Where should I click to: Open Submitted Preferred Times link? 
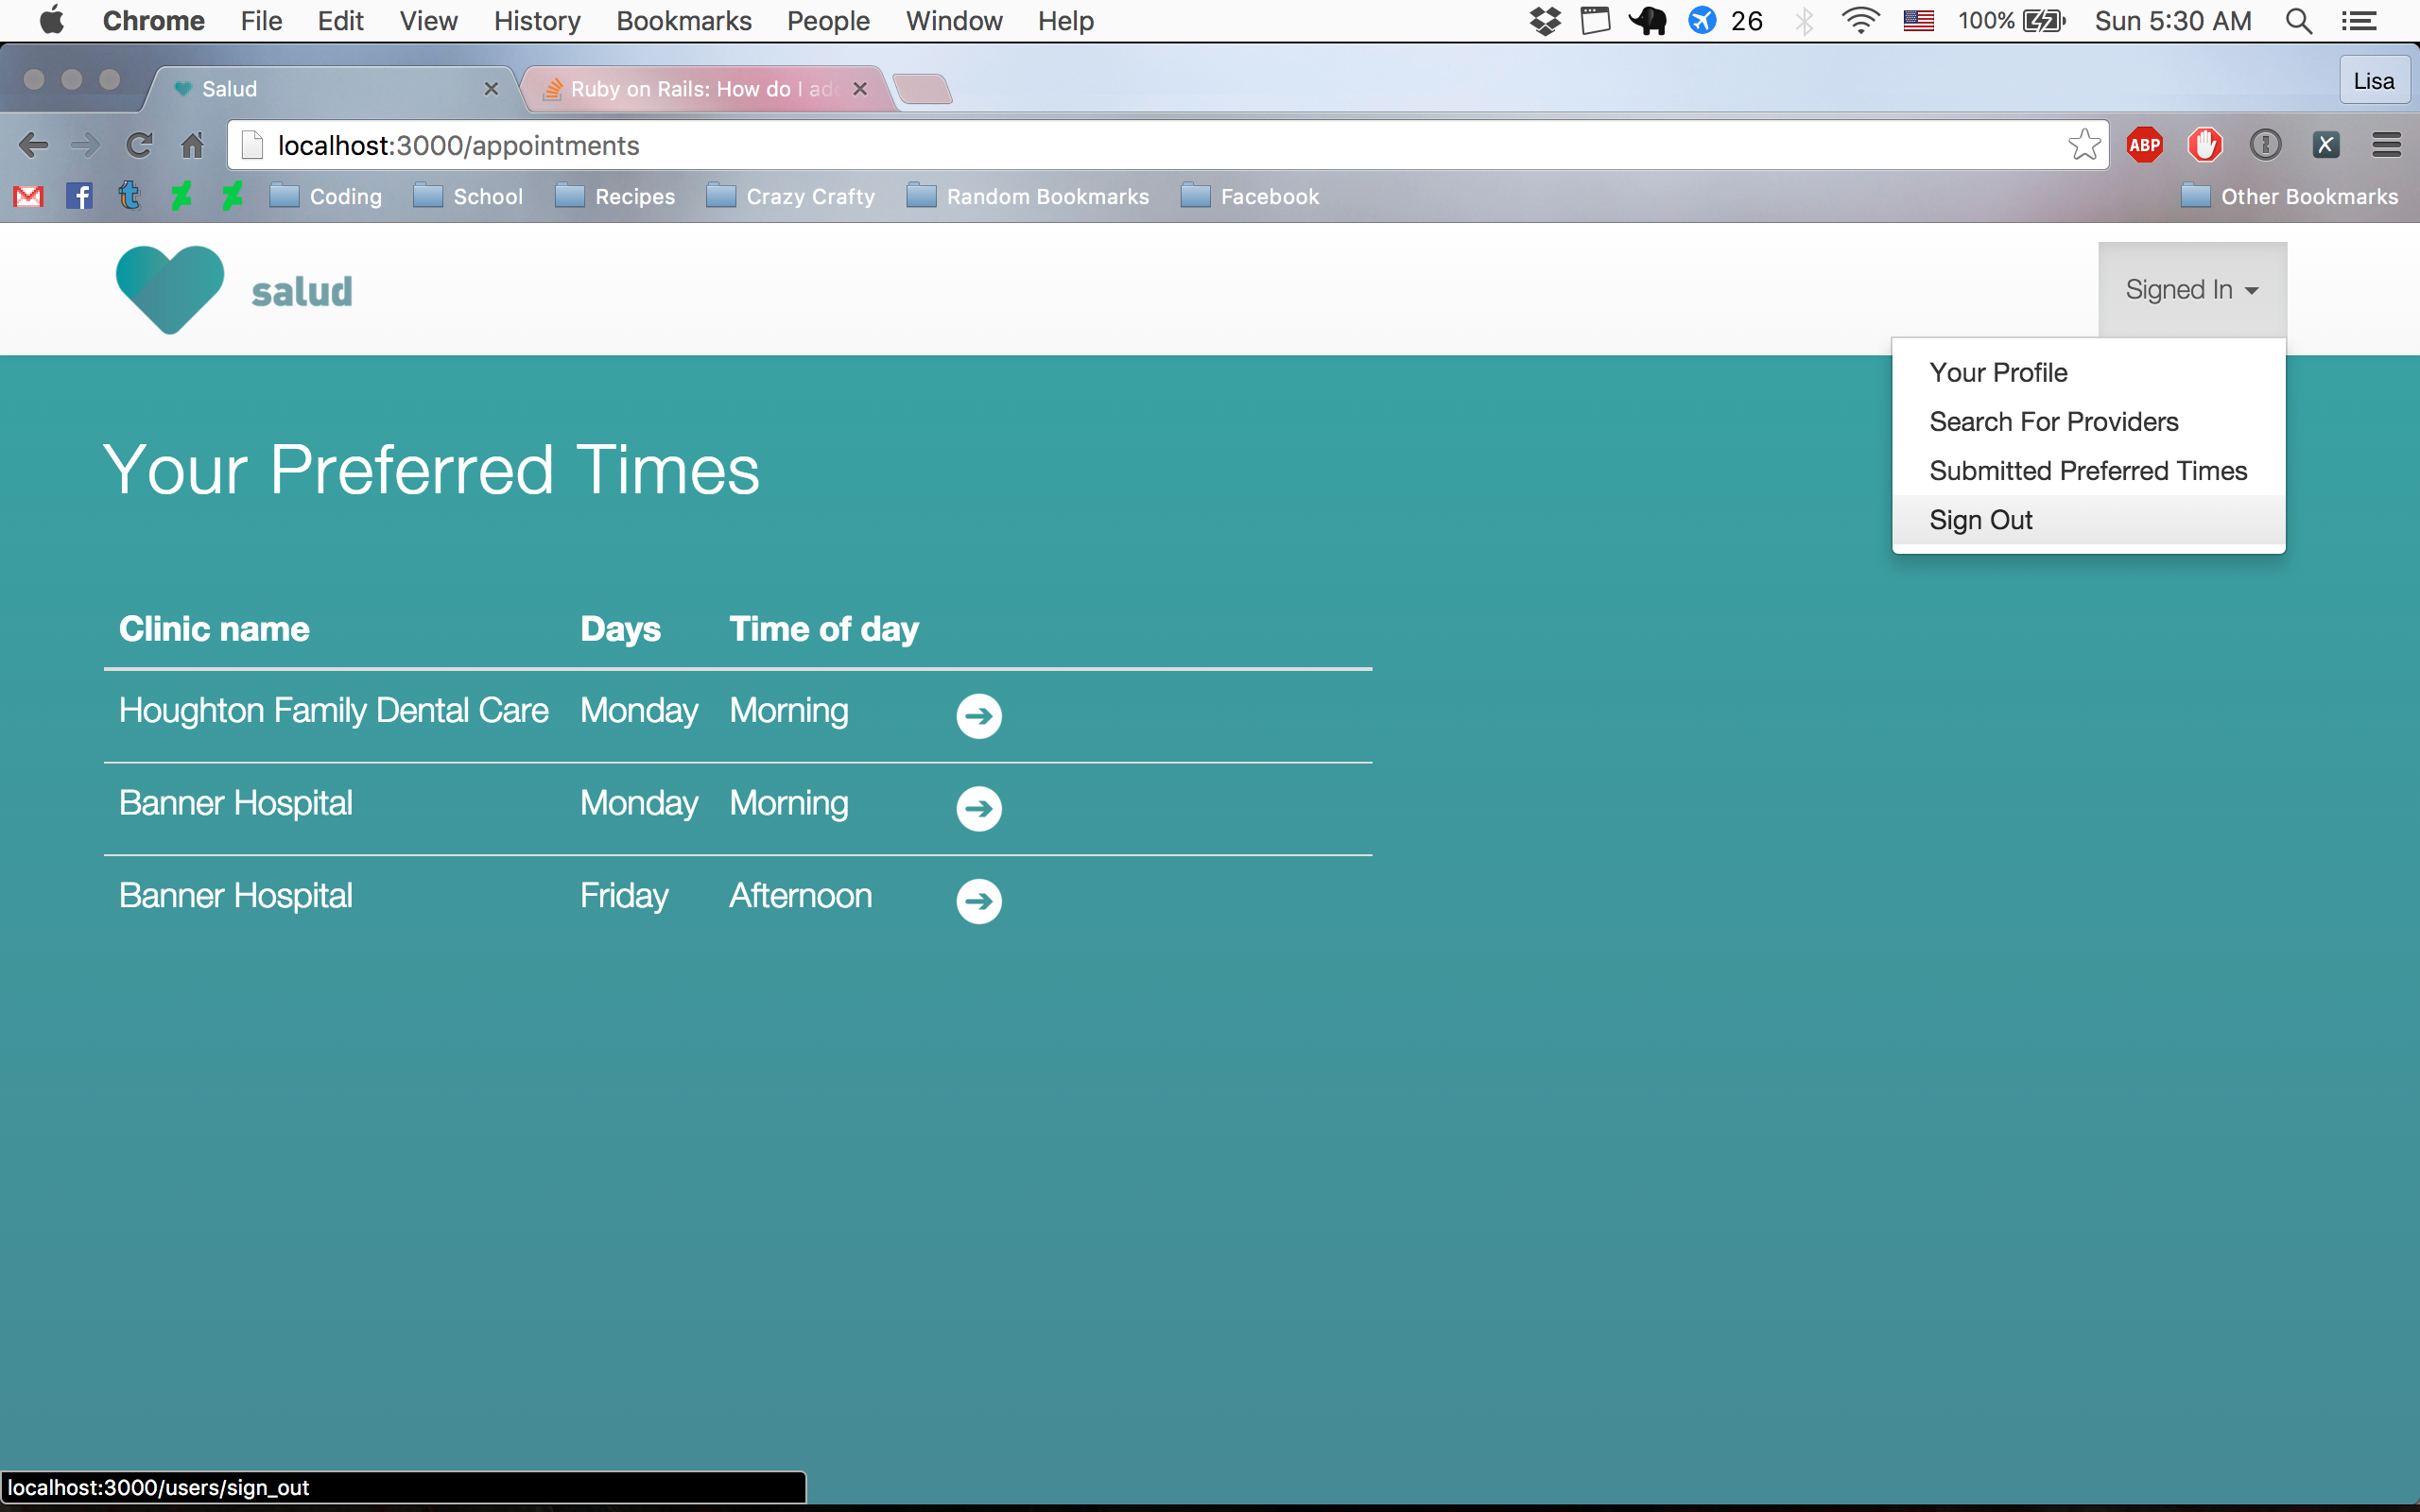coord(2087,470)
